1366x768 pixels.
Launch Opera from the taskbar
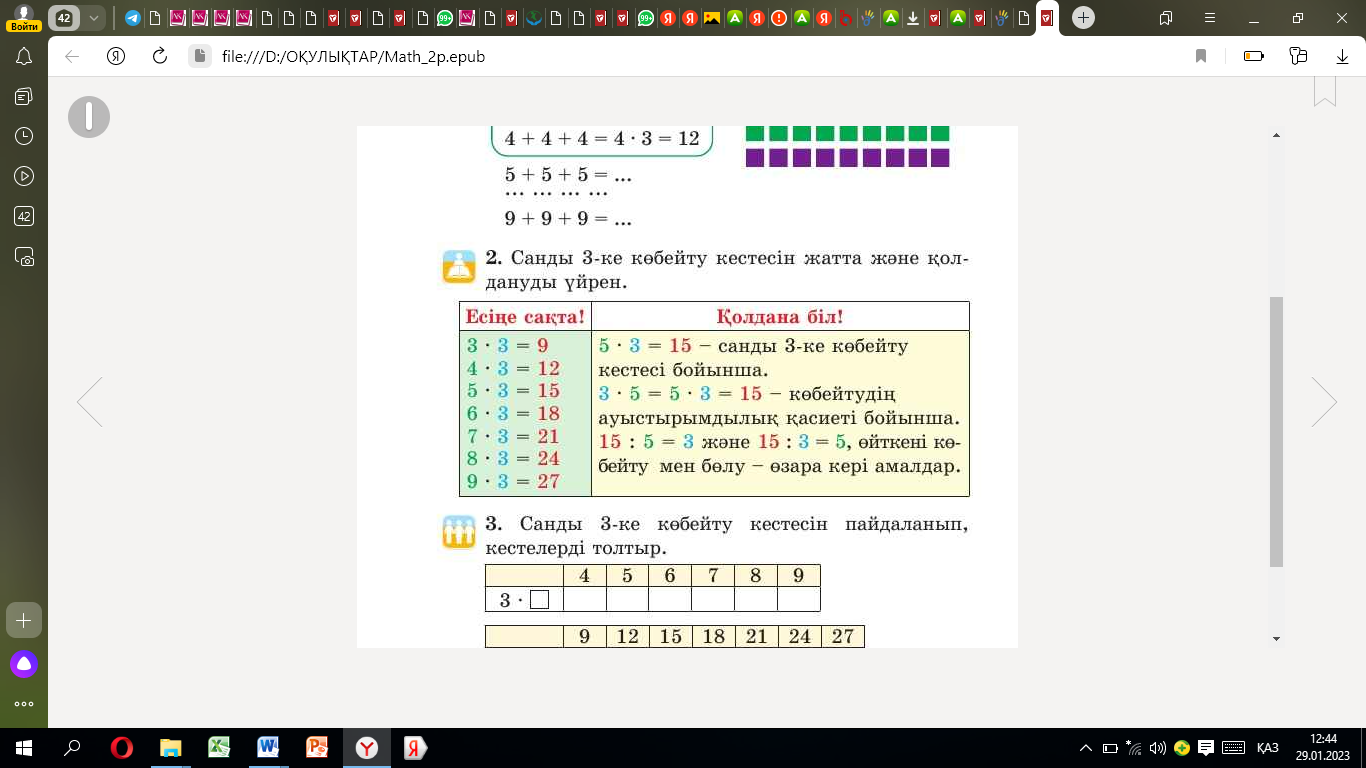pyautogui.click(x=122, y=748)
